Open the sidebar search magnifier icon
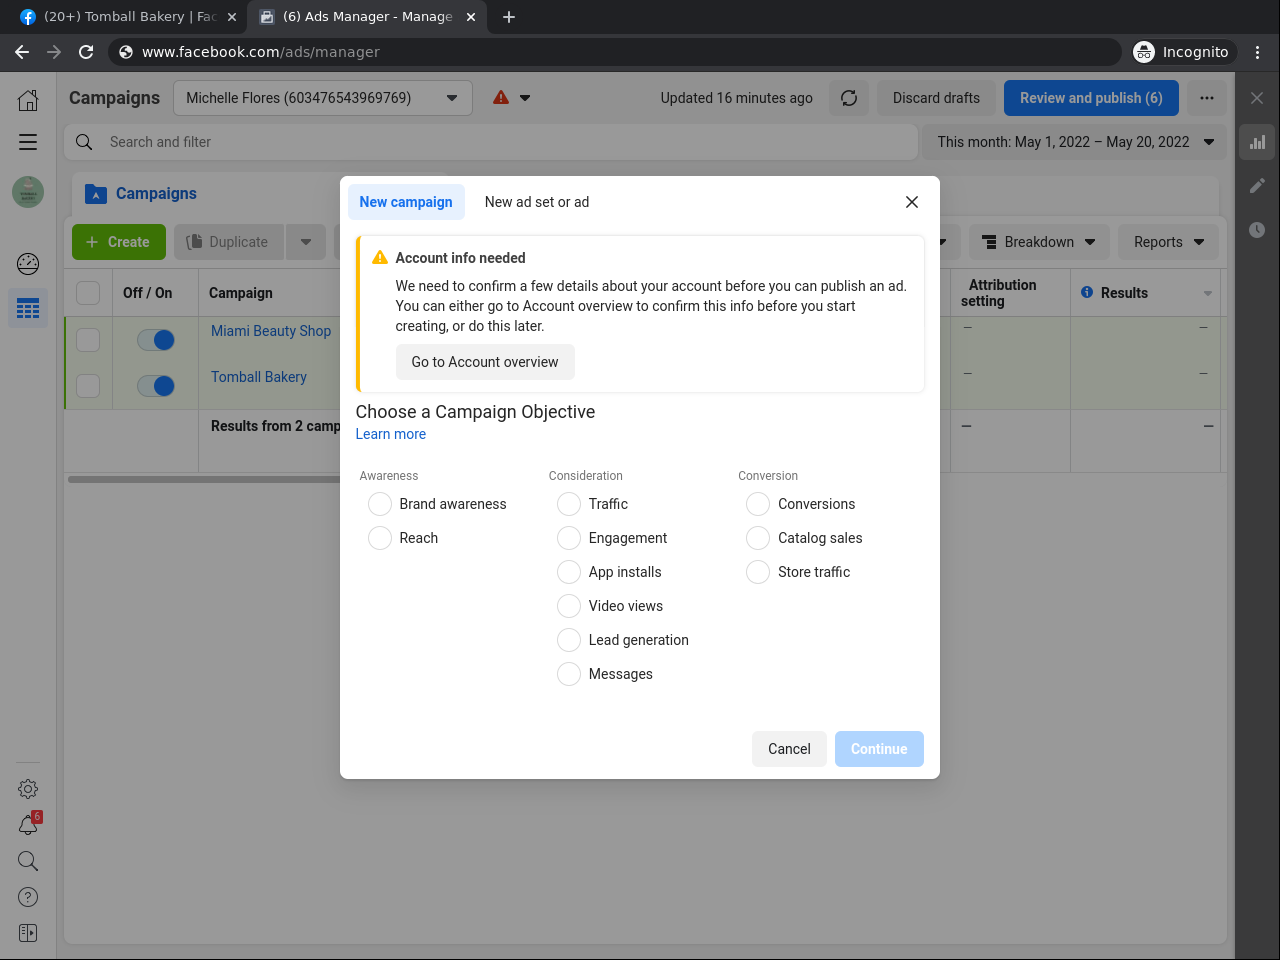 click(x=28, y=861)
